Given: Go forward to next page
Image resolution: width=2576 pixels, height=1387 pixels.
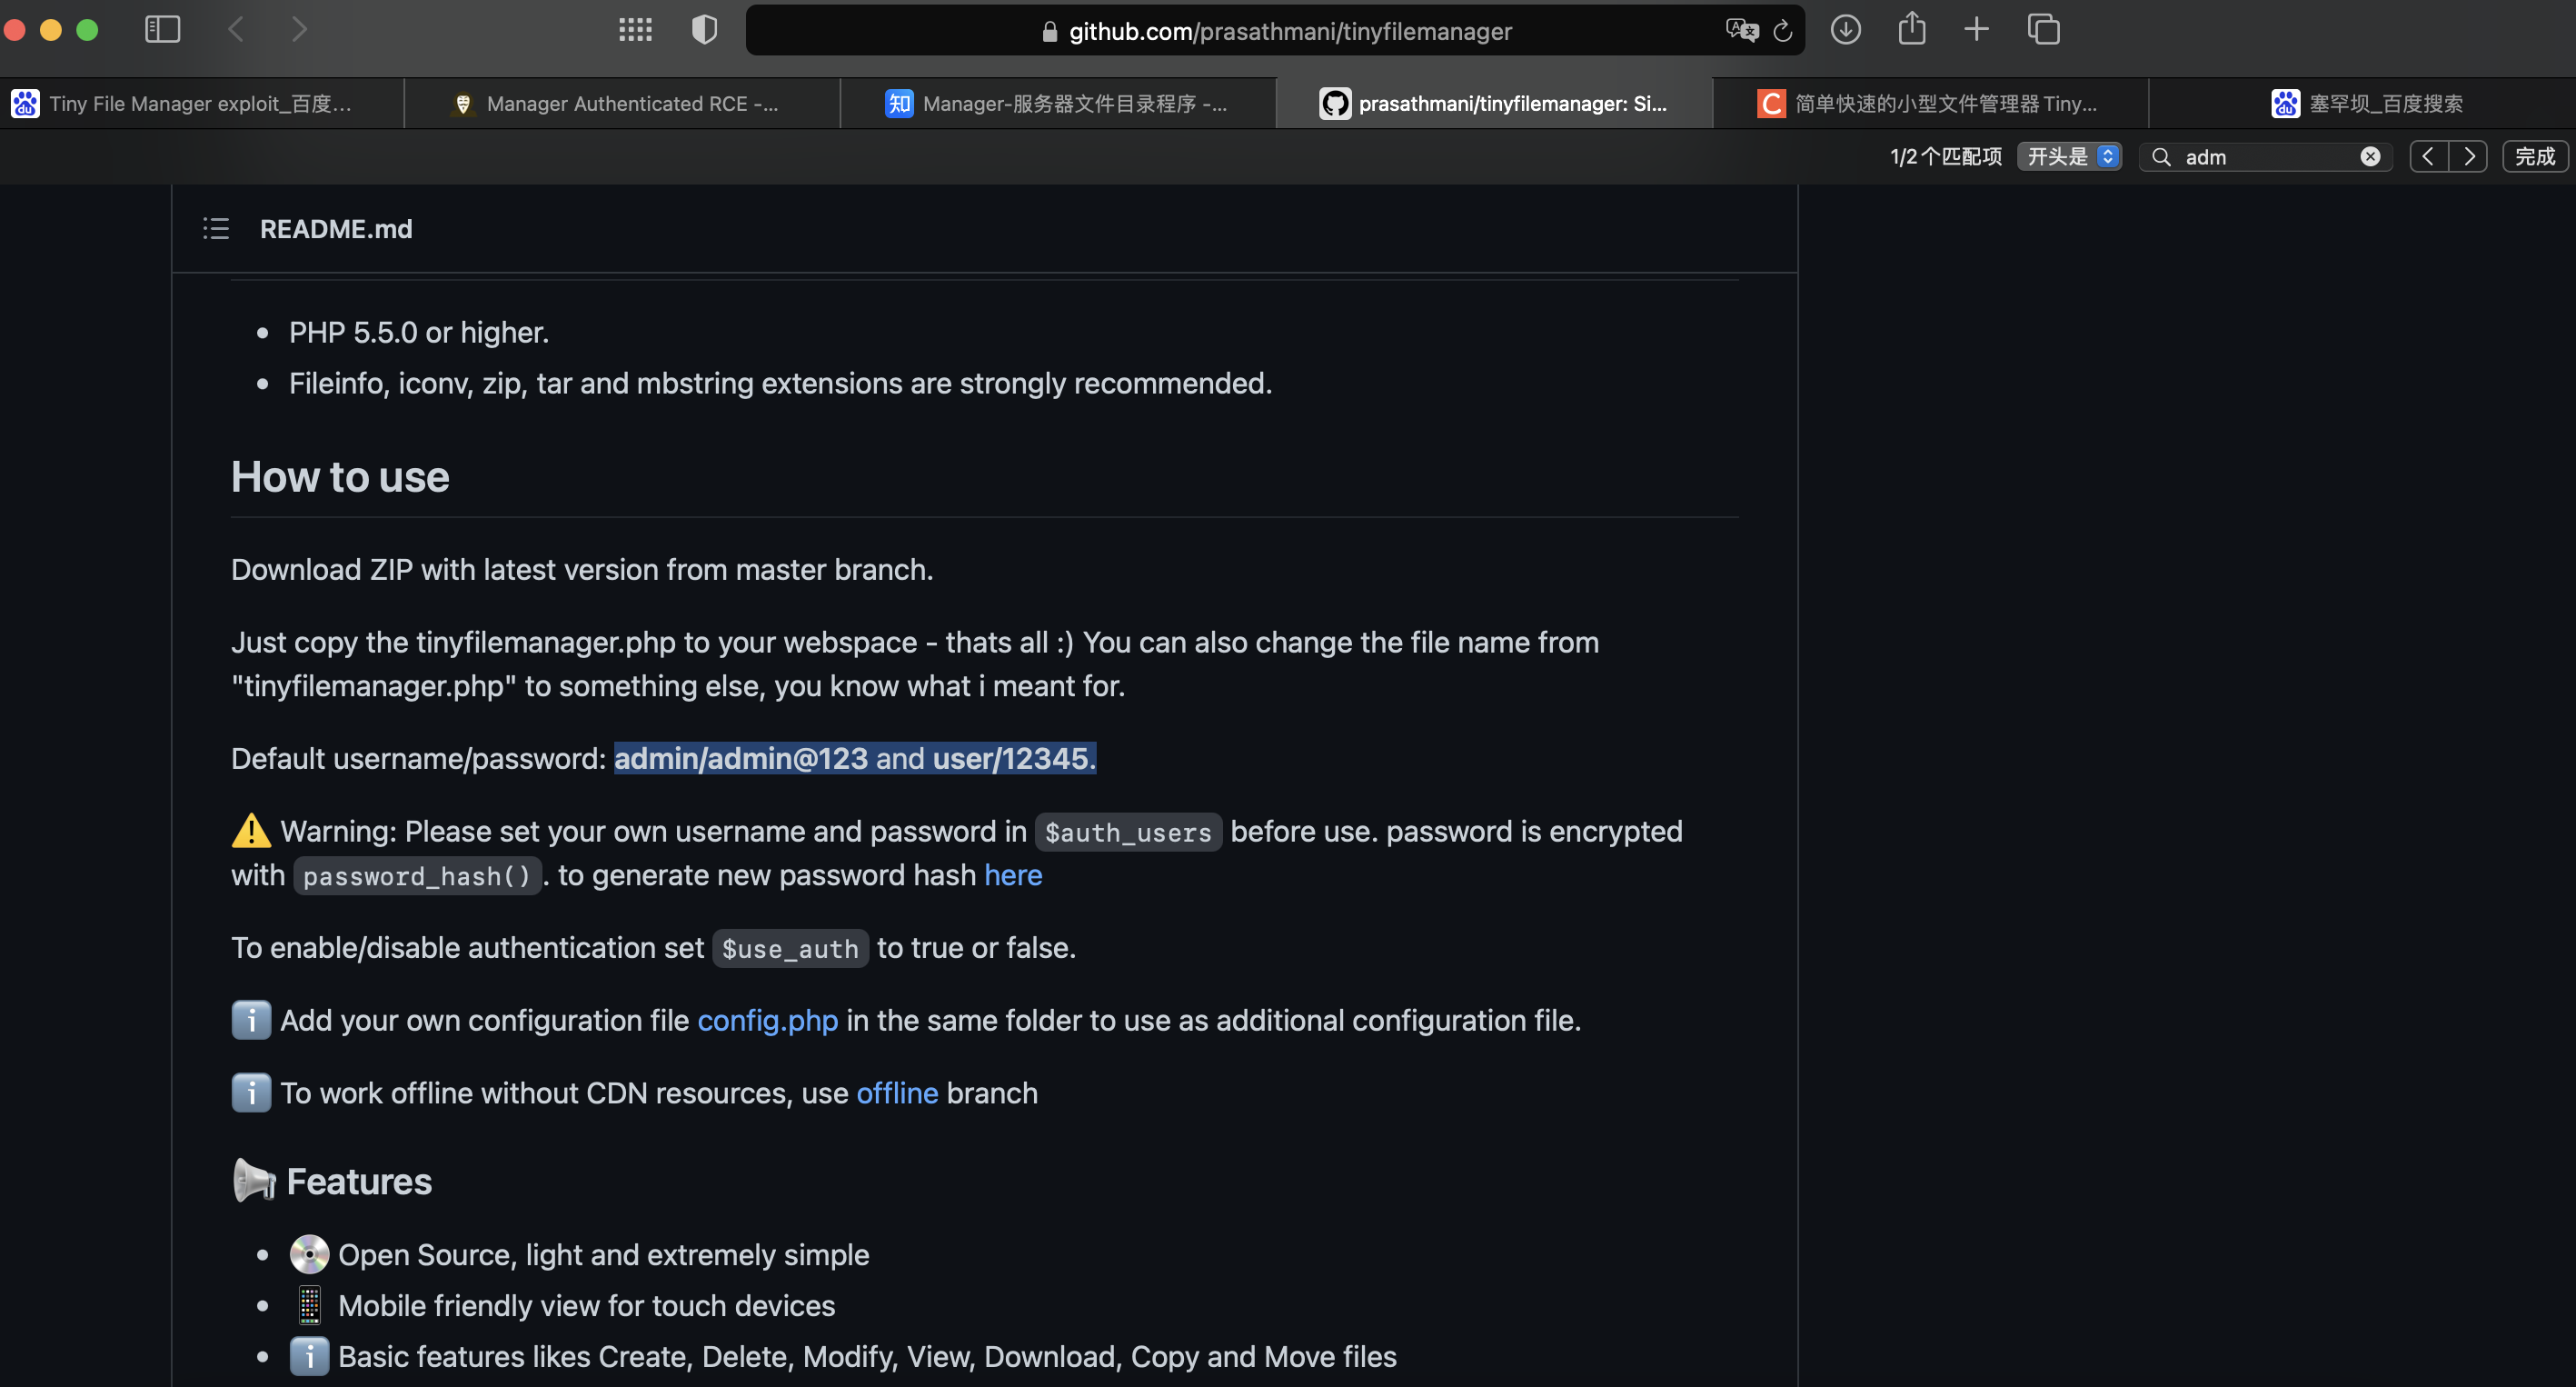Looking at the screenshot, I should click(299, 30).
